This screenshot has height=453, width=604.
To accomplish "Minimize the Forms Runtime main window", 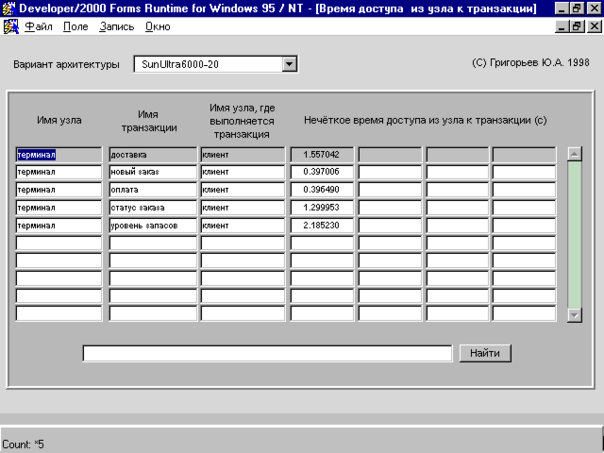I will click(x=562, y=8).
